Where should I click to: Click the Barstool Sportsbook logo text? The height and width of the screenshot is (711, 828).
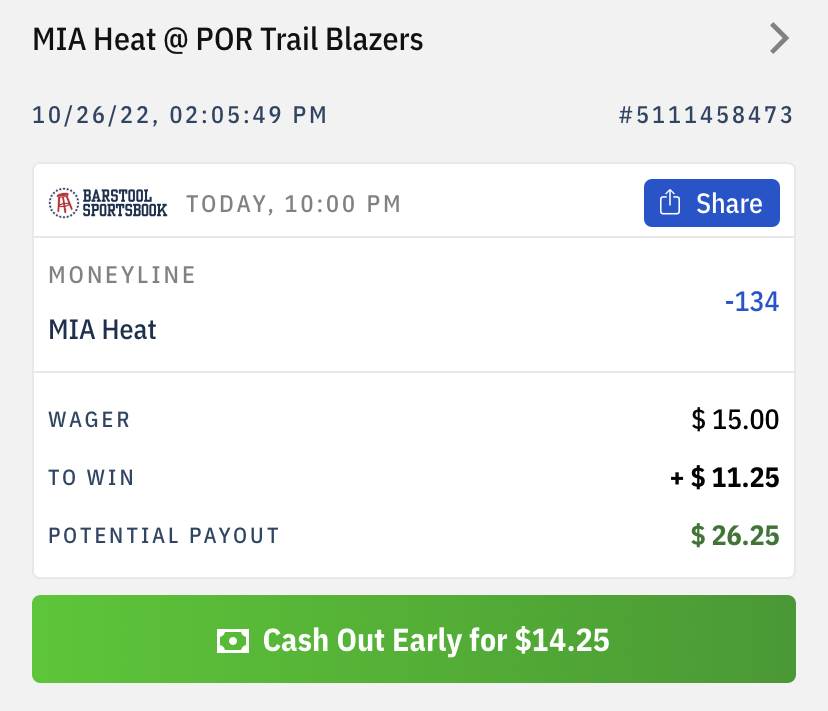pyautogui.click(x=124, y=203)
